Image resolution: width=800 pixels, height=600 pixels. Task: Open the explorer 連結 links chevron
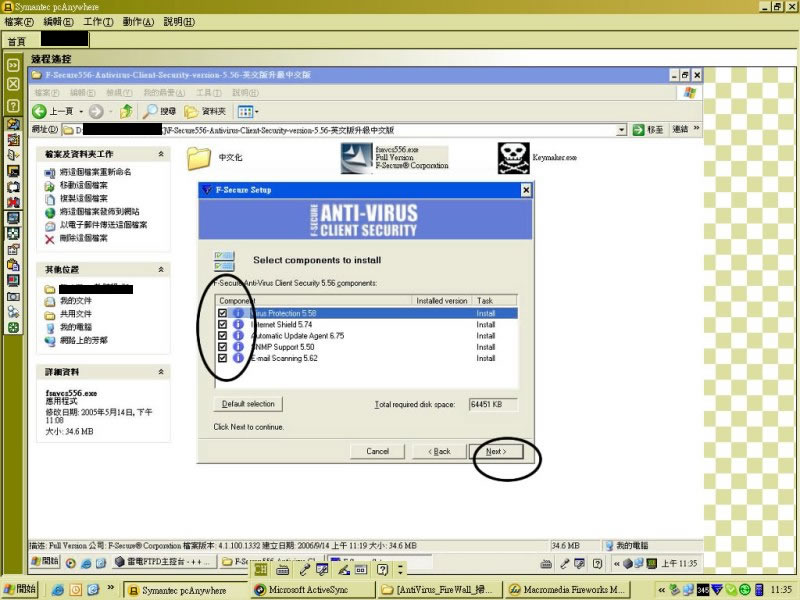tap(696, 128)
